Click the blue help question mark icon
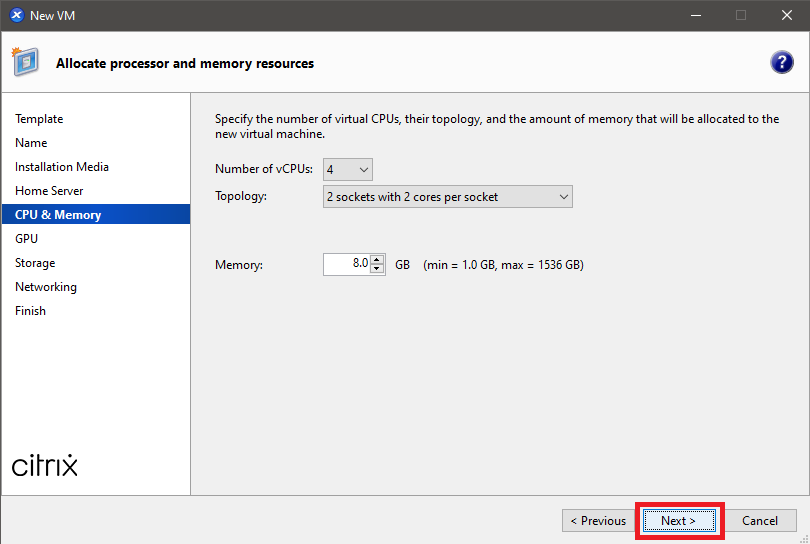The height and width of the screenshot is (544, 810). [781, 63]
